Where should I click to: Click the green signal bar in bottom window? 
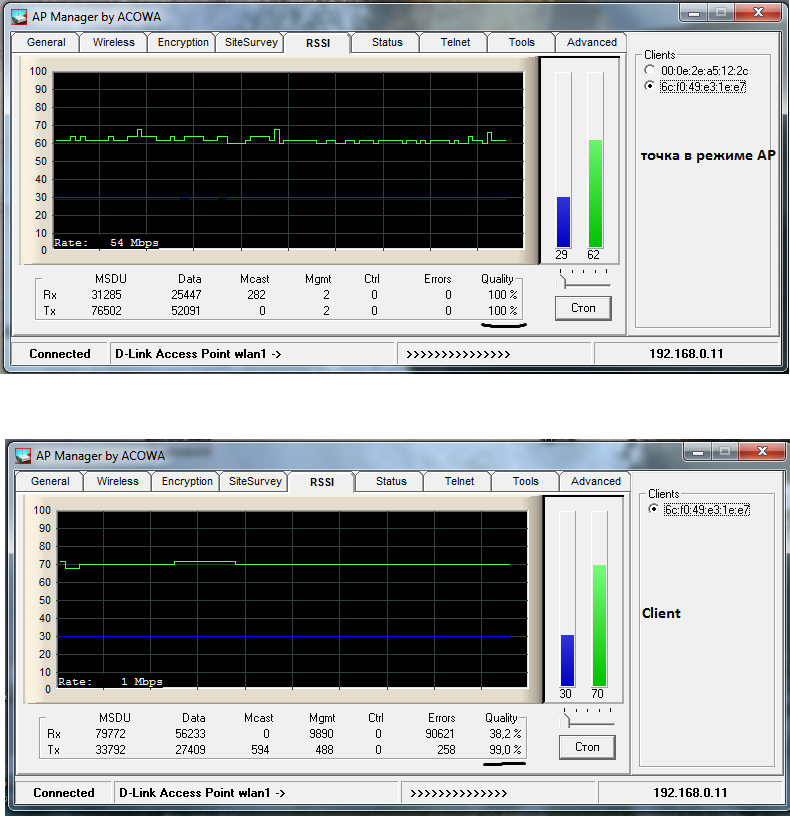click(599, 625)
